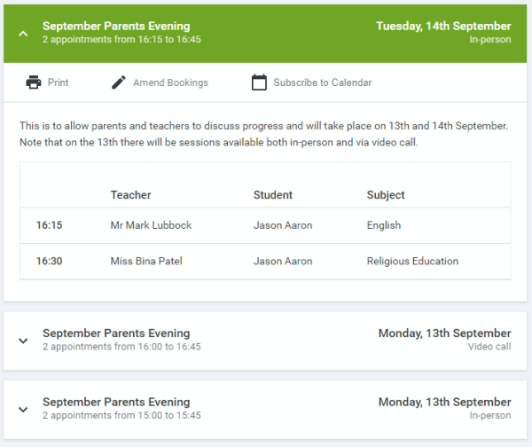Open Amend Bookings text link
Viewport: 532px width, 447px height.
coord(171,82)
